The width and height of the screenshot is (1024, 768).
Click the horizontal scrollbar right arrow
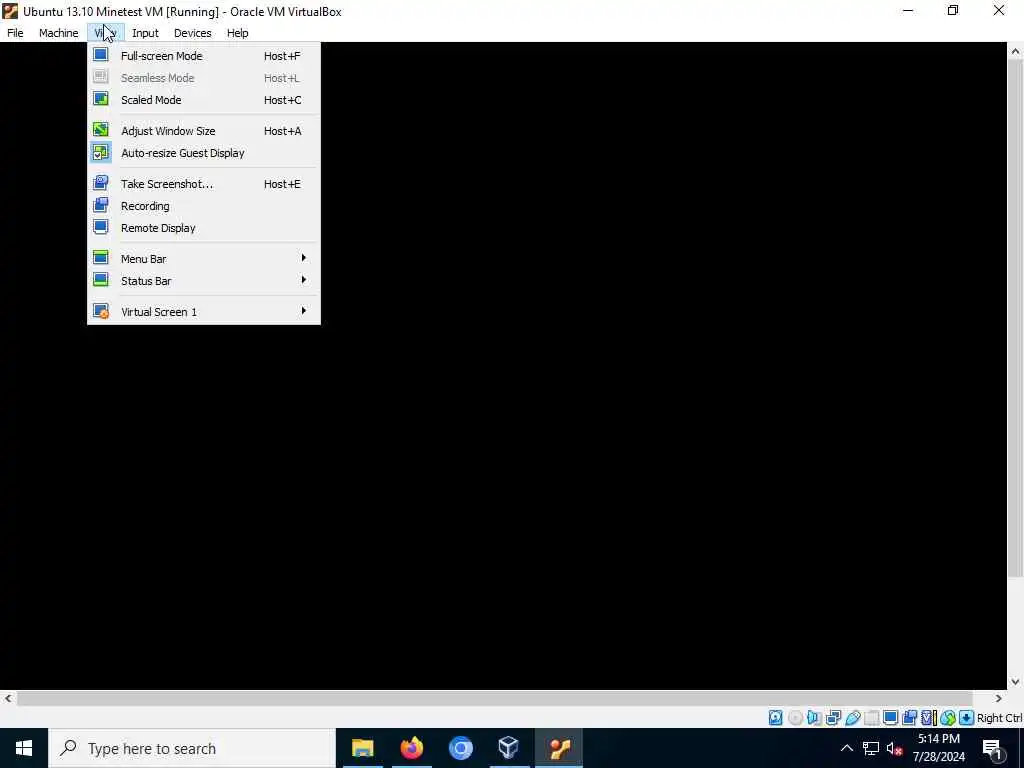point(999,698)
